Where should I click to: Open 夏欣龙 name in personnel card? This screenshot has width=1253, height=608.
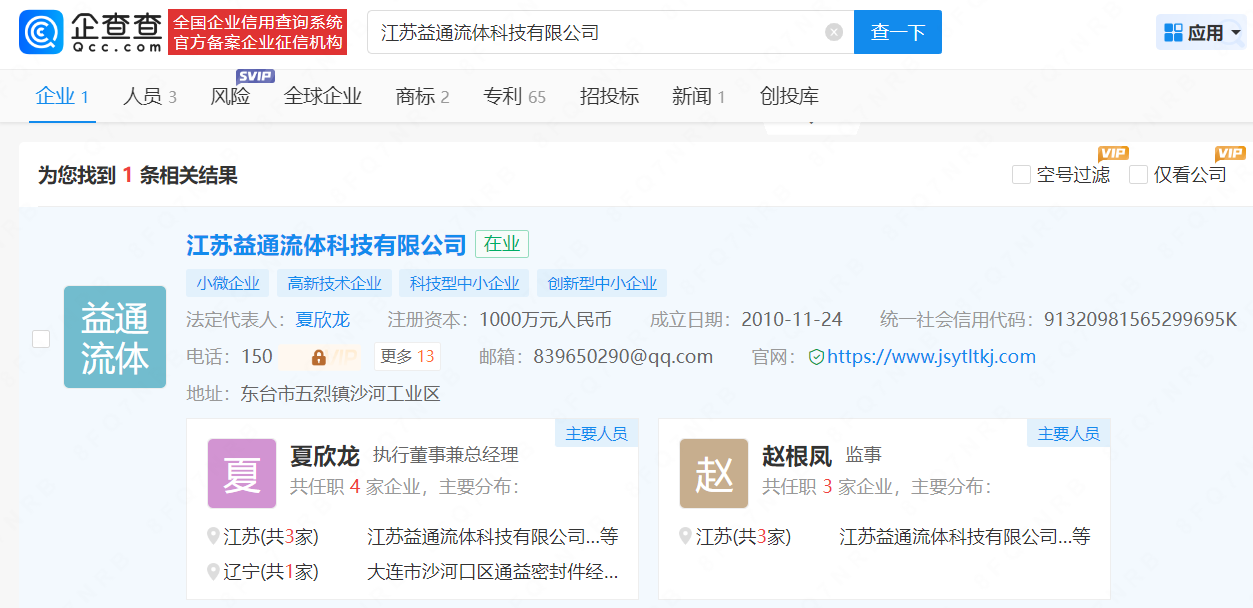[x=324, y=456]
